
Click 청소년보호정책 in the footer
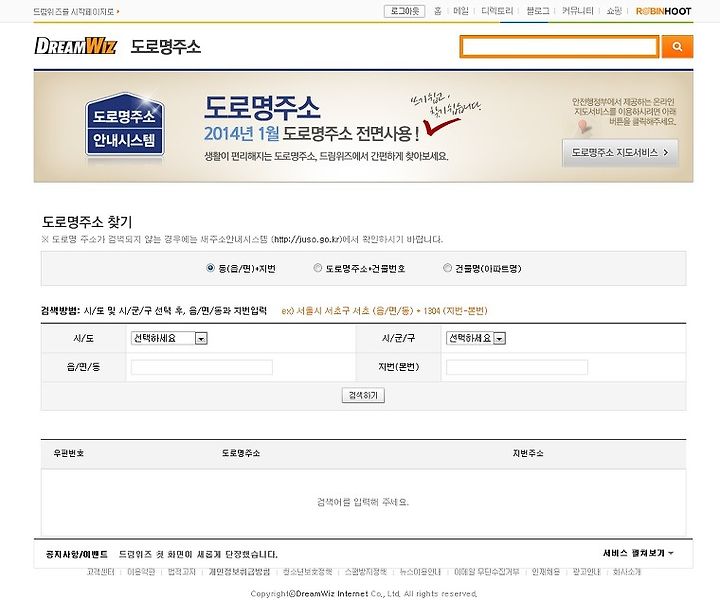[307, 572]
